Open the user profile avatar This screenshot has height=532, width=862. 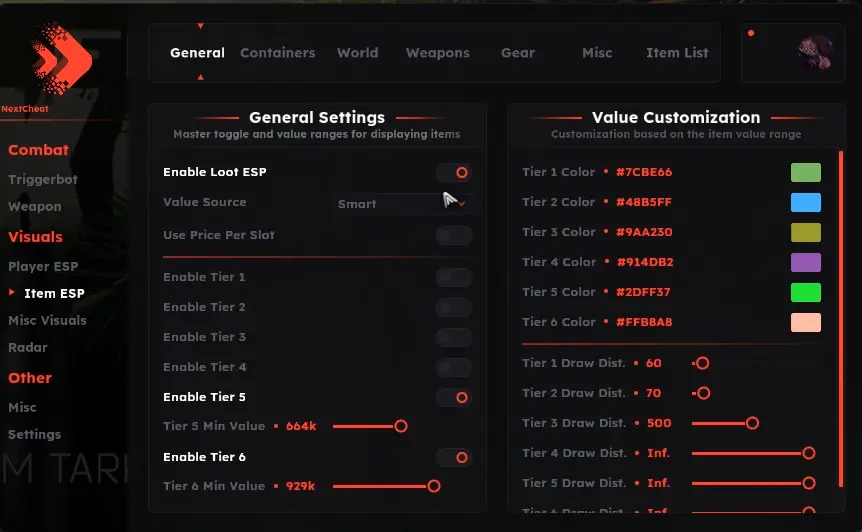815,52
